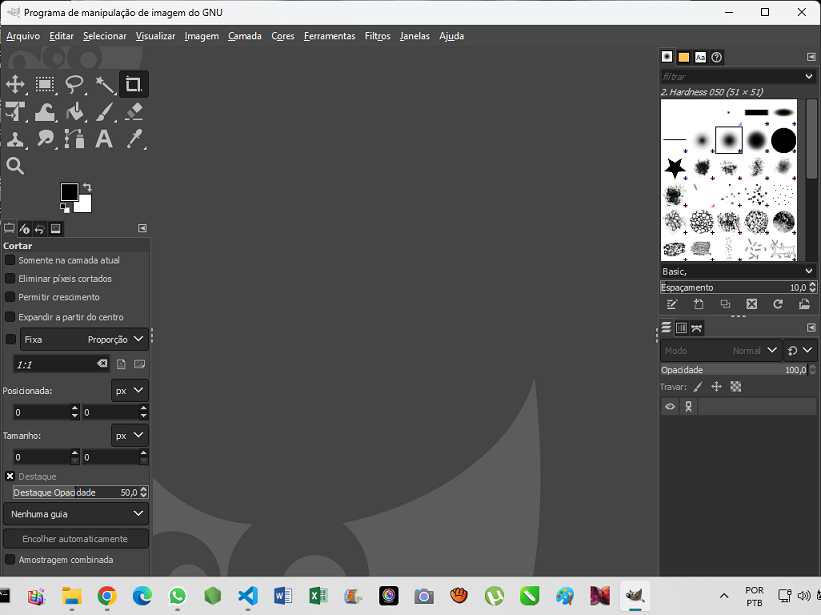The image size is (821, 615).
Task: Click the black foreground color swatch
Action: [69, 192]
